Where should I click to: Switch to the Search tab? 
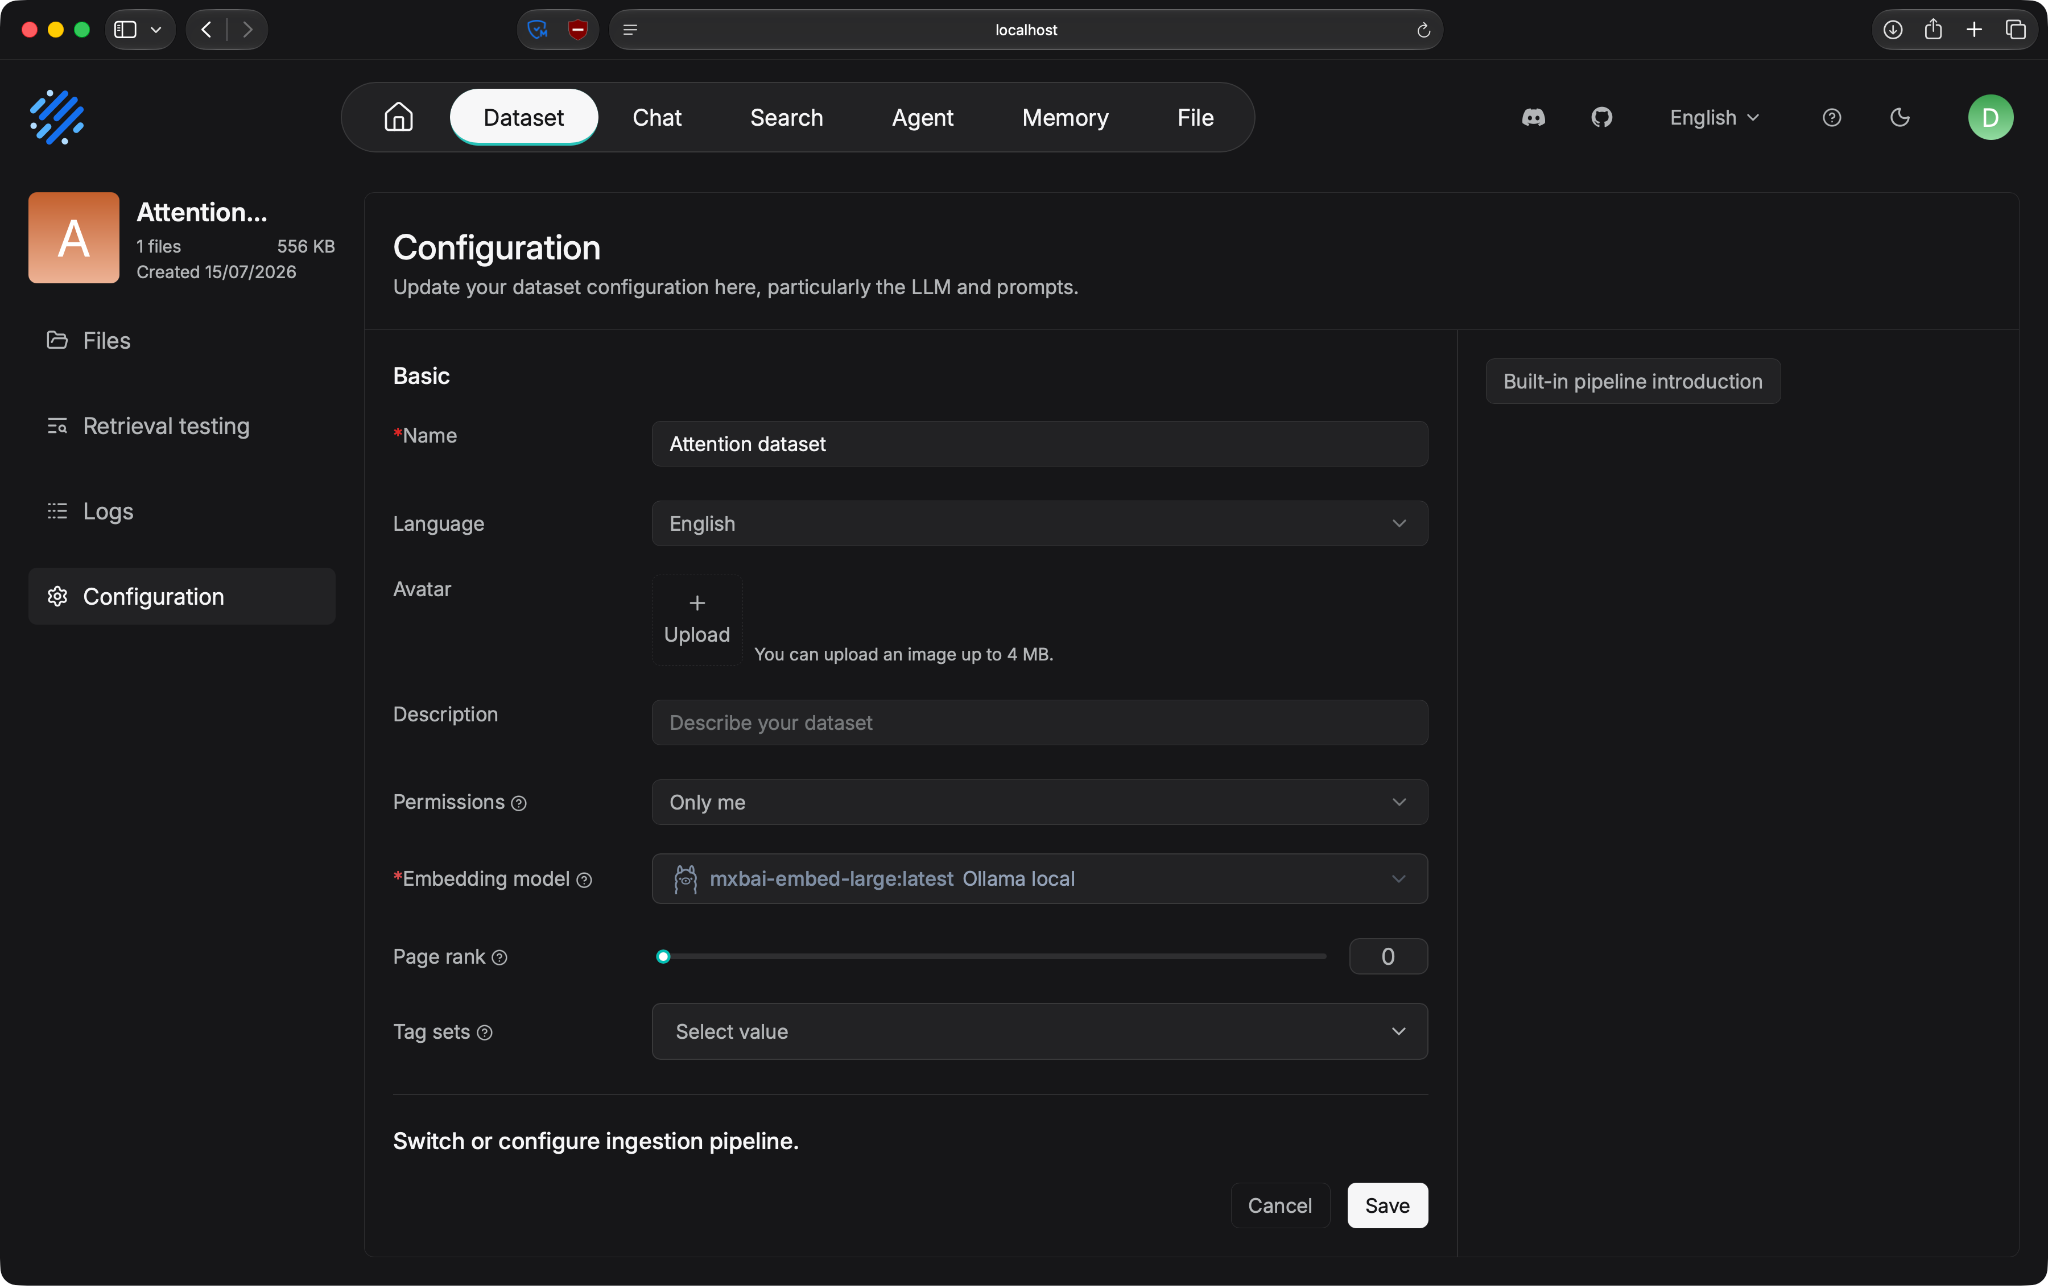tap(786, 117)
